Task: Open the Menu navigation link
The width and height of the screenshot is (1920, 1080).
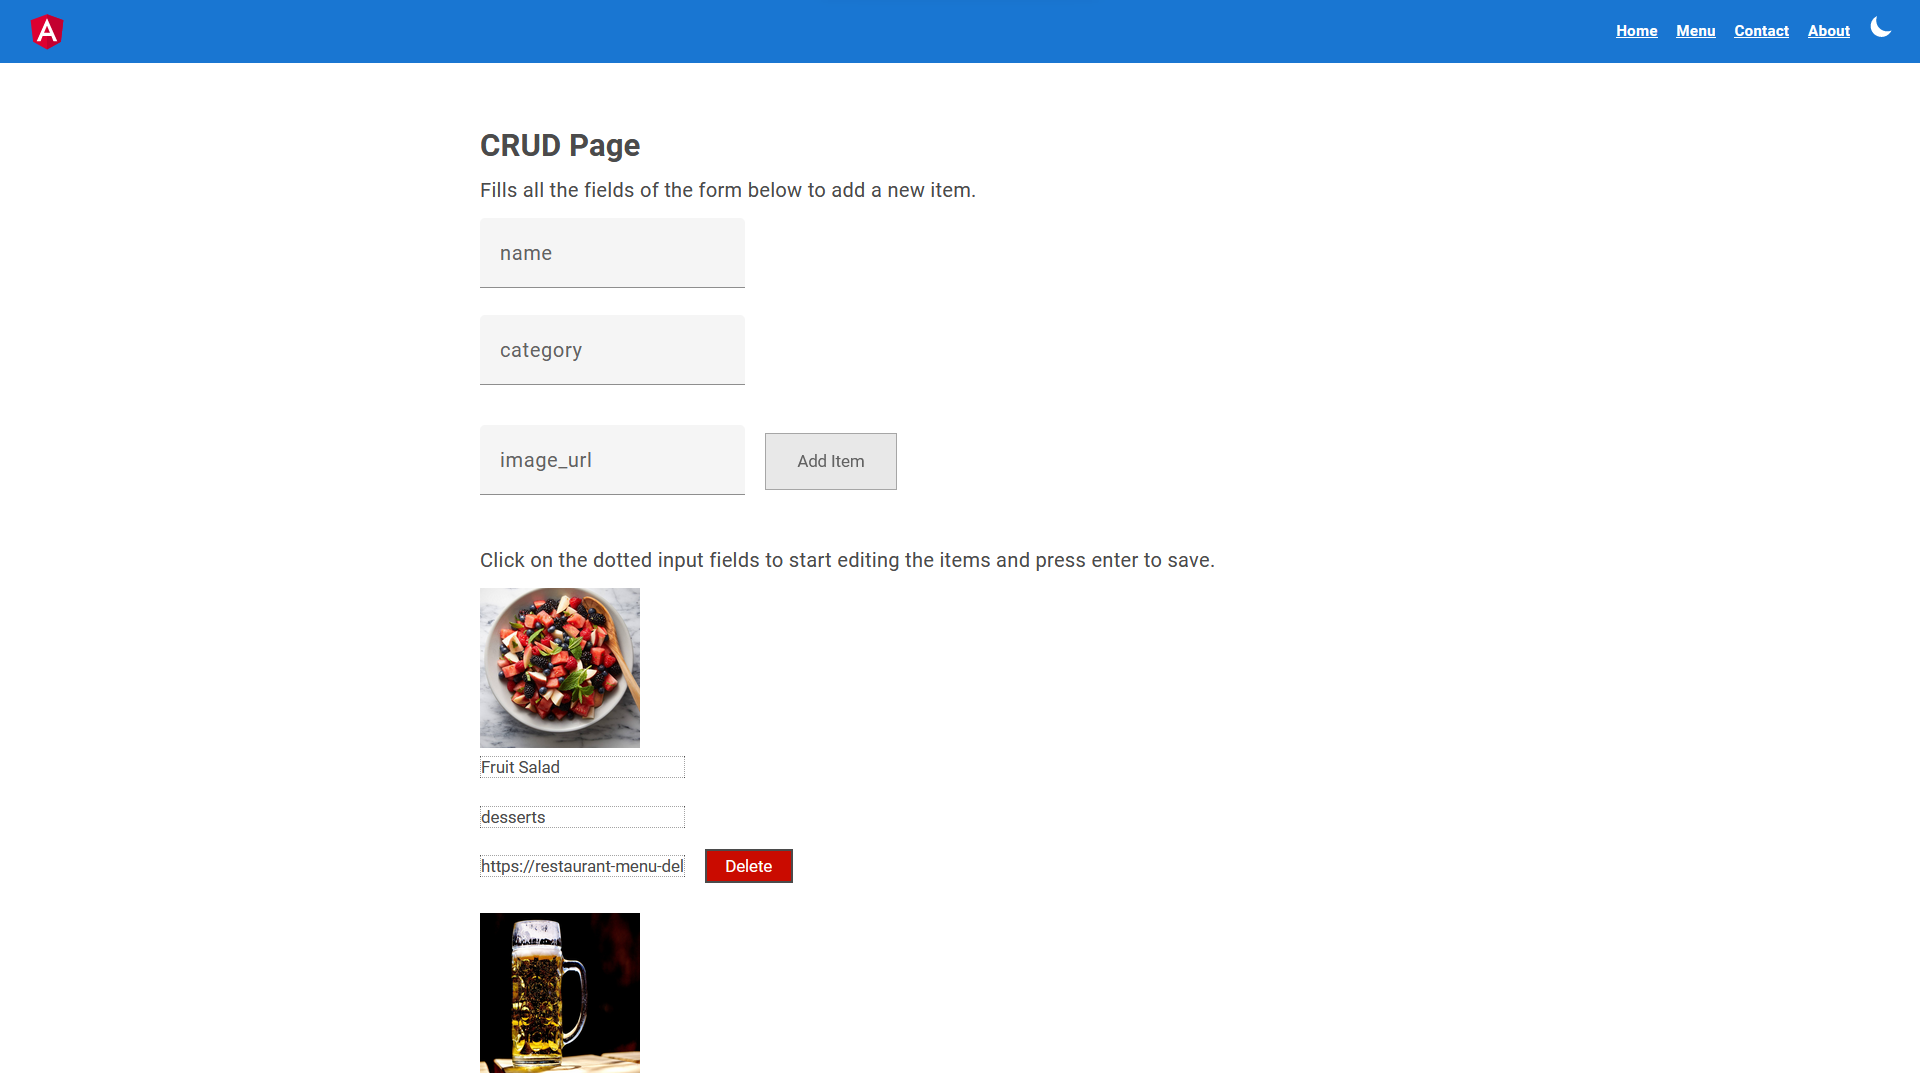Action: pyautogui.click(x=1695, y=31)
